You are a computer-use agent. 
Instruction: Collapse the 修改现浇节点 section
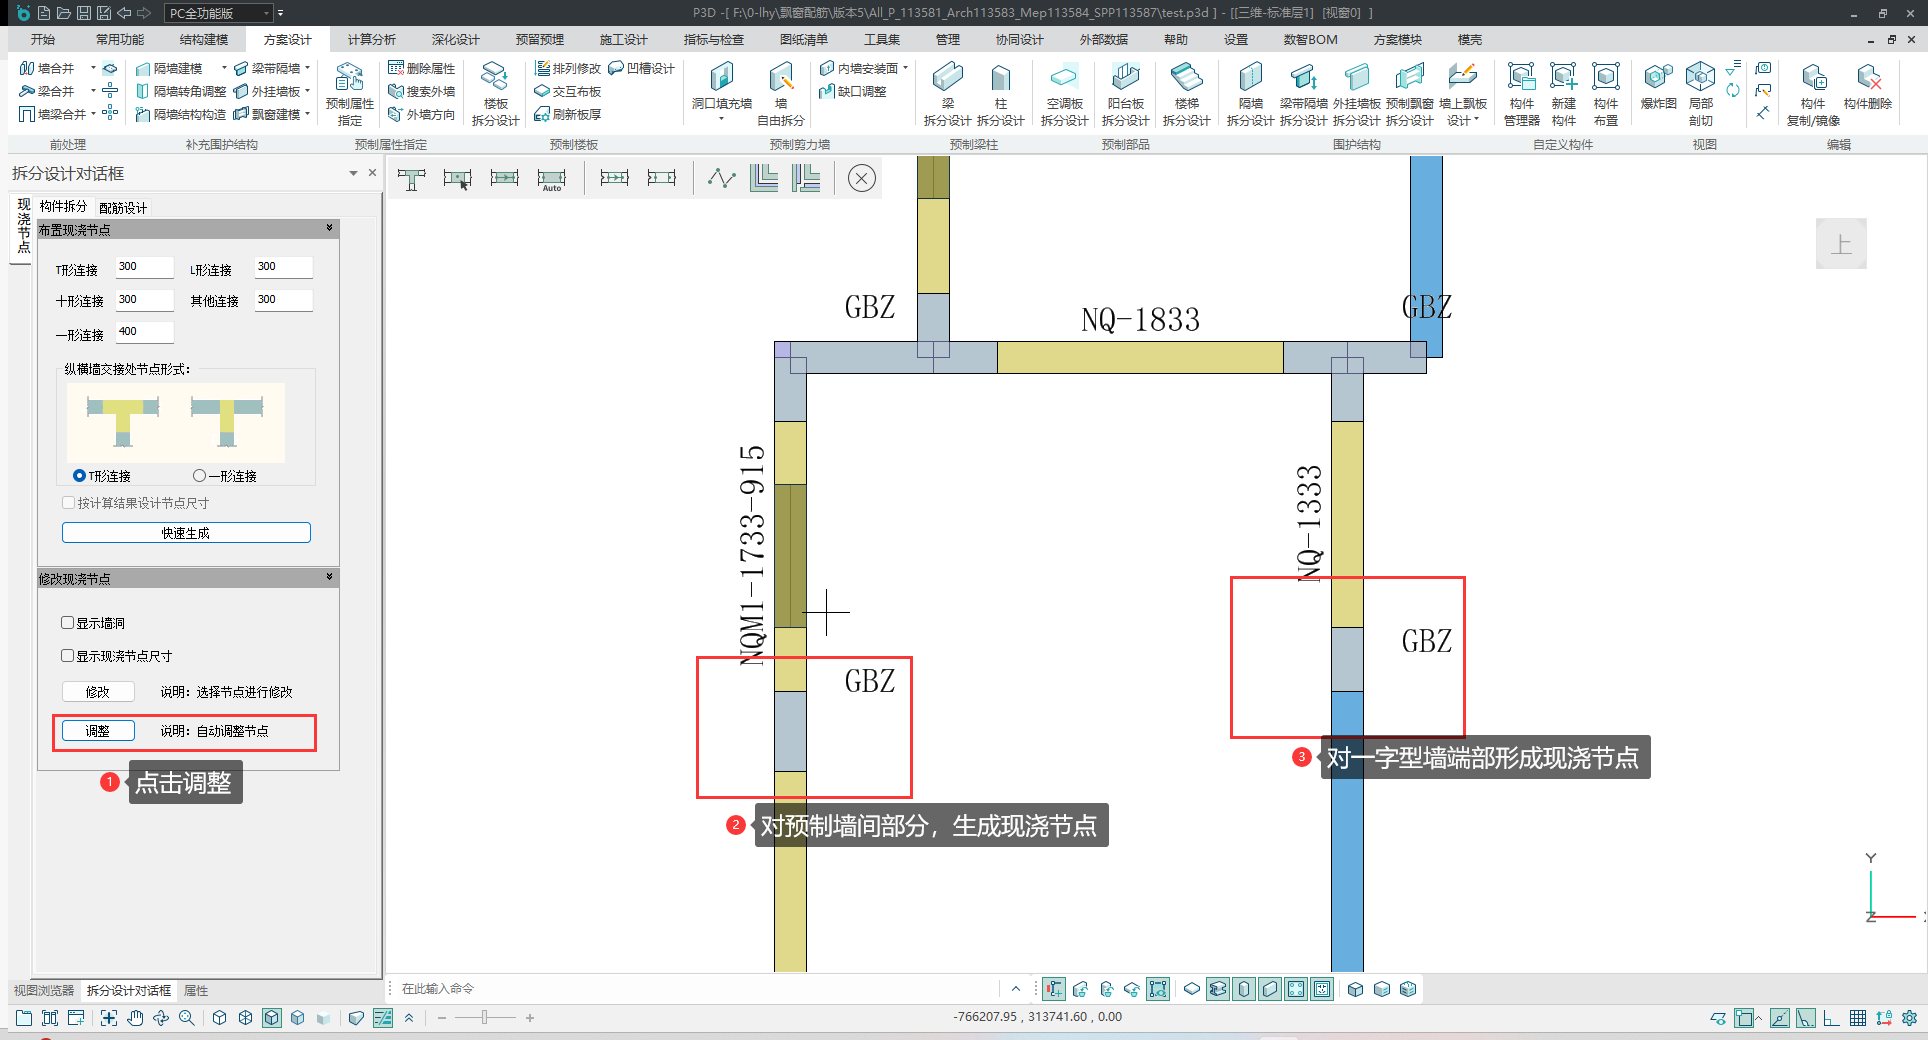click(x=329, y=578)
